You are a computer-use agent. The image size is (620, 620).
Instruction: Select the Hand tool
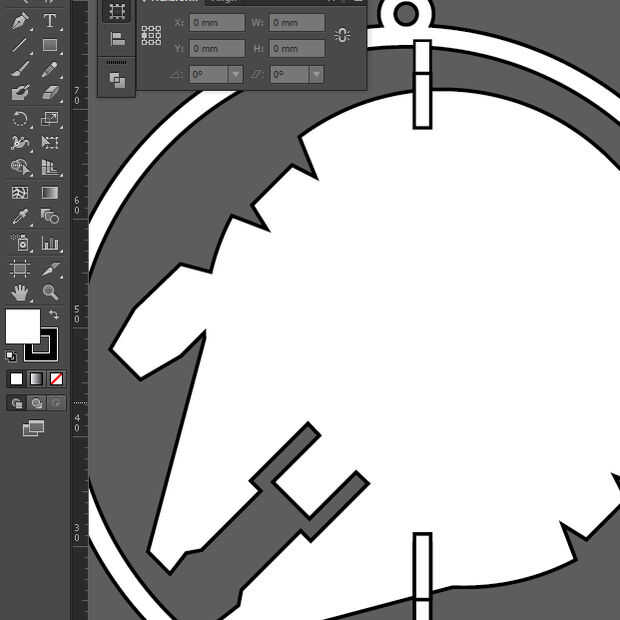(20, 293)
